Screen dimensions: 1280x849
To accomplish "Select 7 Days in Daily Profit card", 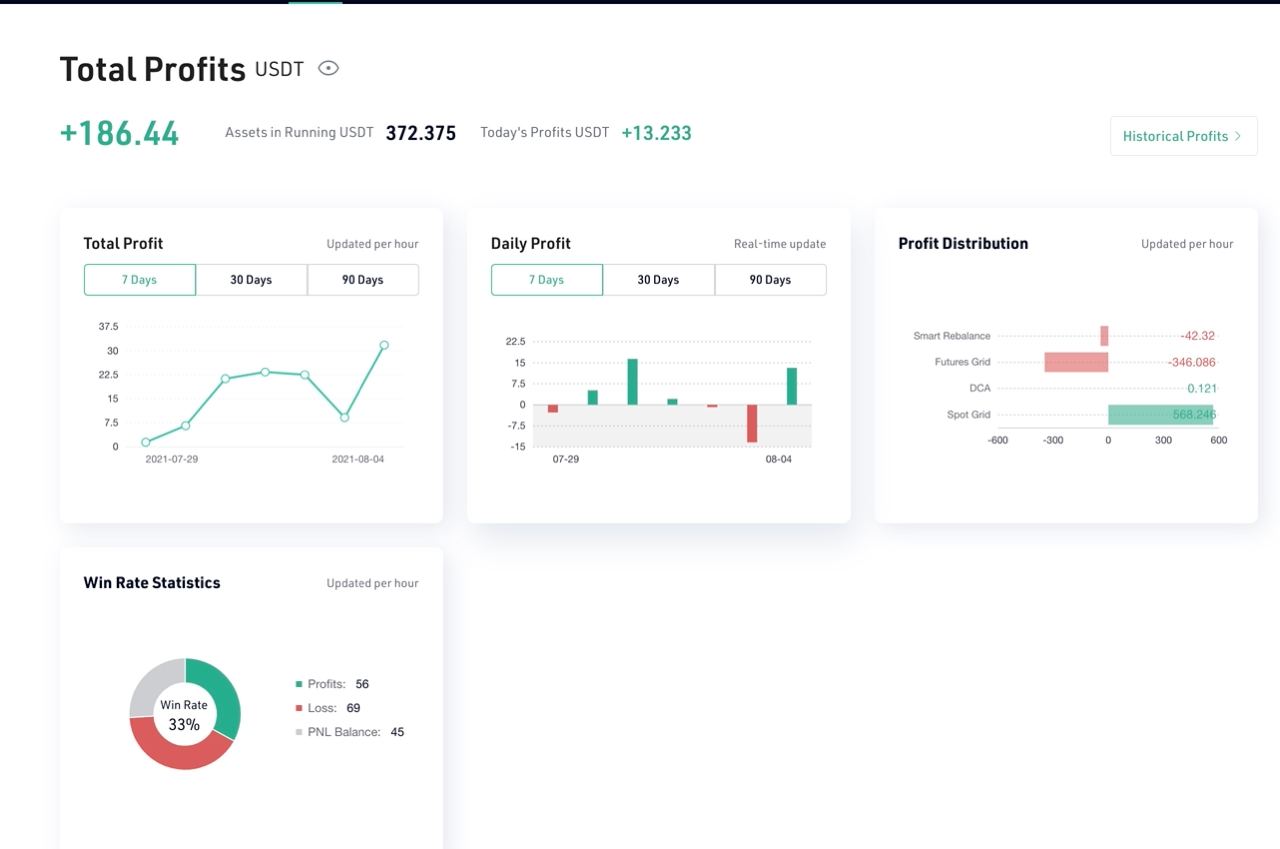I will [547, 280].
